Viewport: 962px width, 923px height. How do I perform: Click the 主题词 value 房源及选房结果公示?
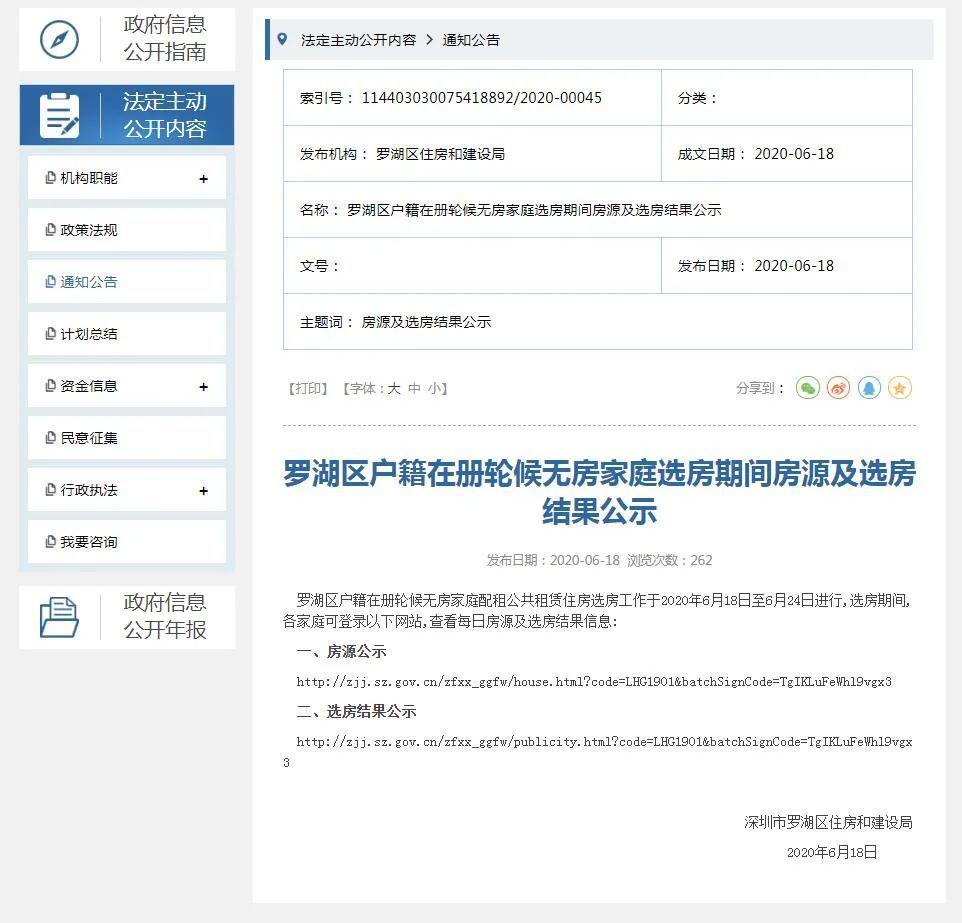pos(426,322)
